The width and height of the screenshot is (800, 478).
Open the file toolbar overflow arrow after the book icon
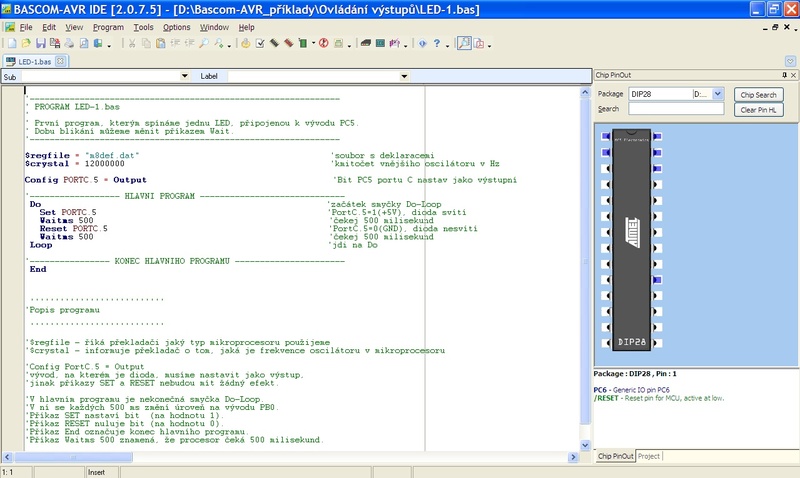click(x=109, y=46)
